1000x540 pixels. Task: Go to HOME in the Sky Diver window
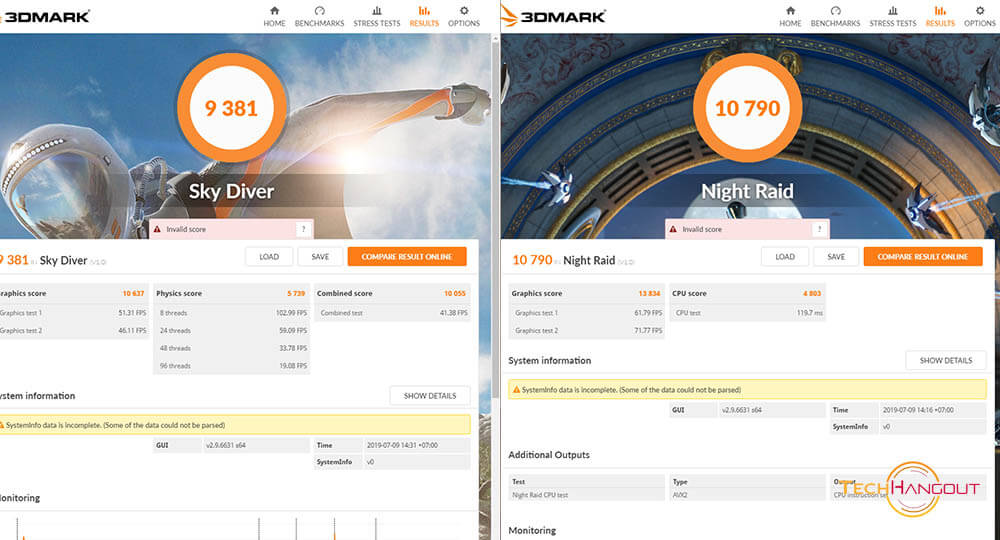(274, 17)
